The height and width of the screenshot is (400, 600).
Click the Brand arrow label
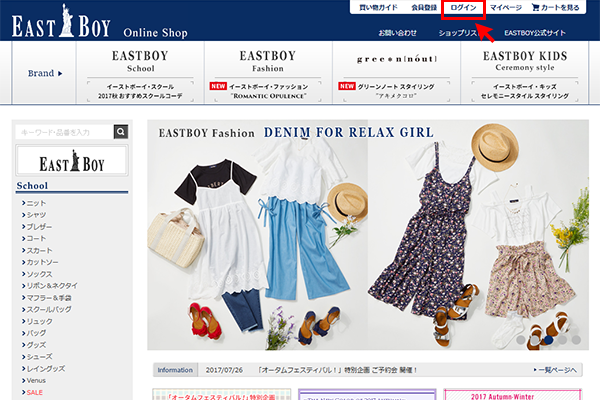click(x=45, y=73)
